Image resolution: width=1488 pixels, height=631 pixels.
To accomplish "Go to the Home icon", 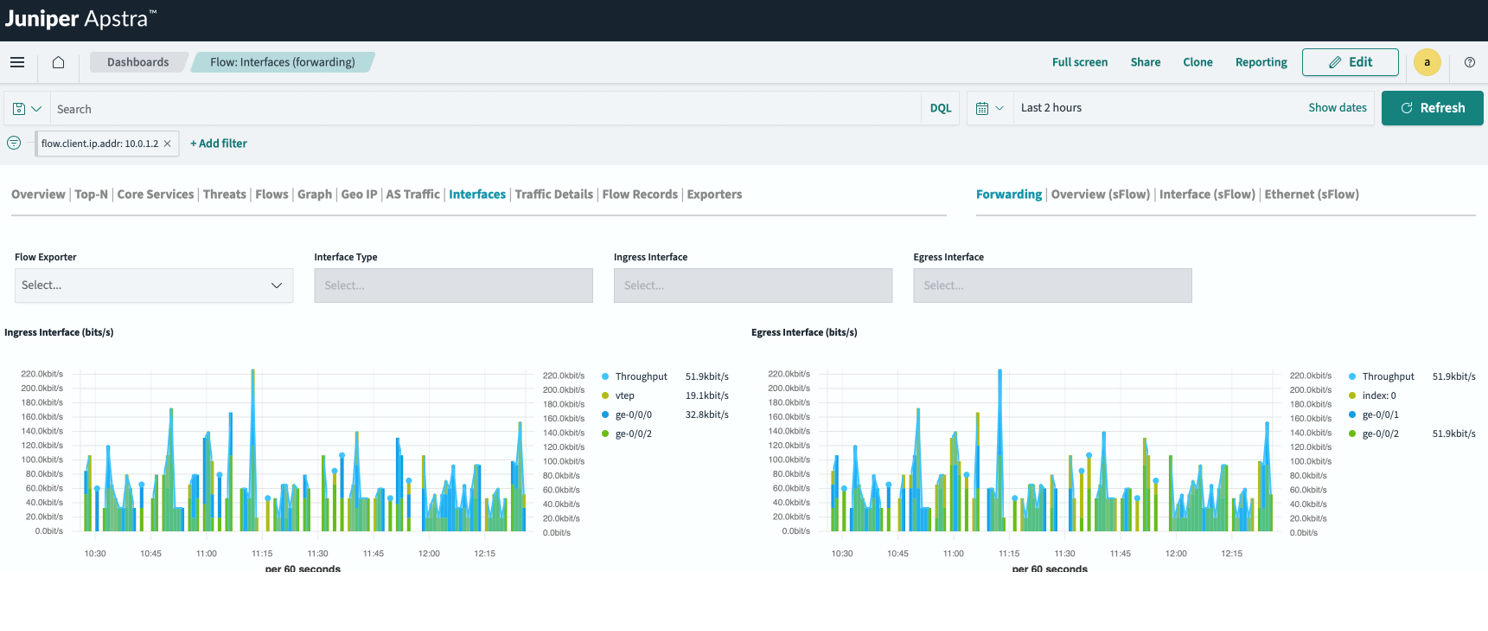I will 58,62.
